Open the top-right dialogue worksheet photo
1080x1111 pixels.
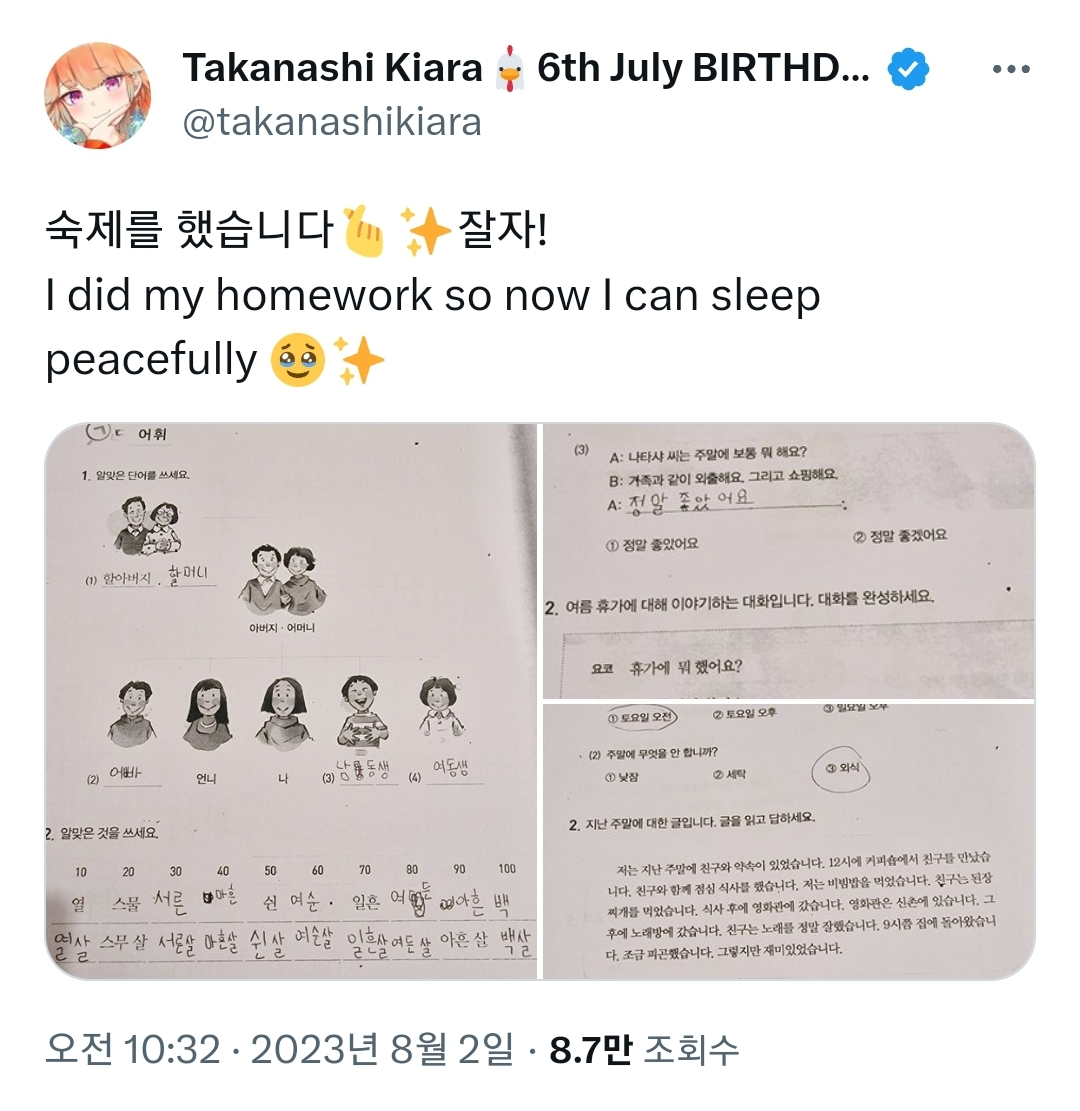(x=788, y=560)
